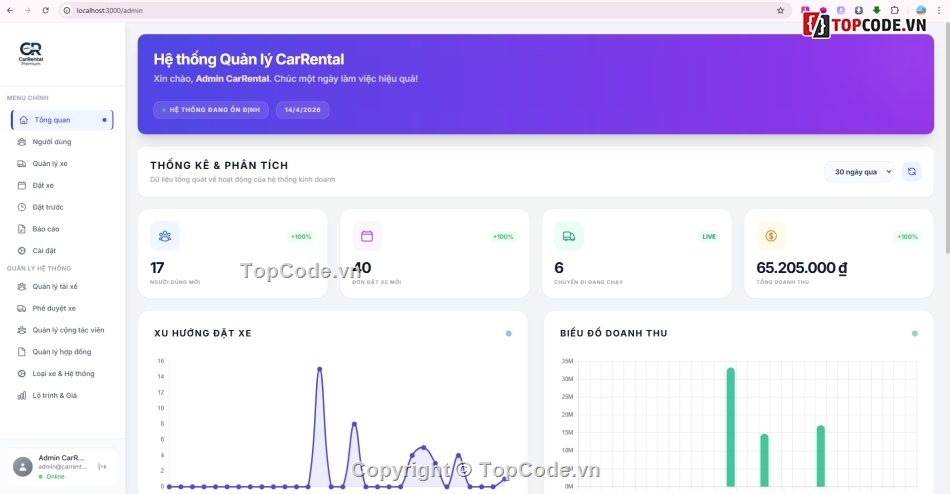Click the green legend dot of Biểu đồ doanh thu

coord(915,333)
